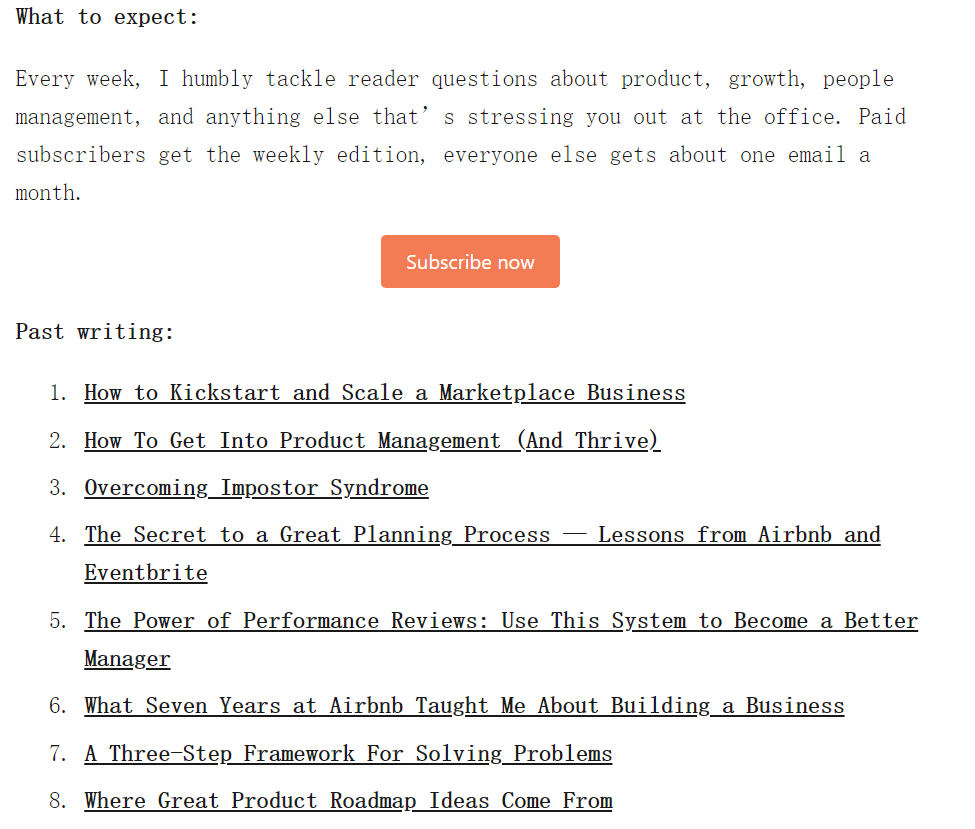Open Where Great Product Roadmap Ideas Come From
The height and width of the screenshot is (829, 975).
348,801
